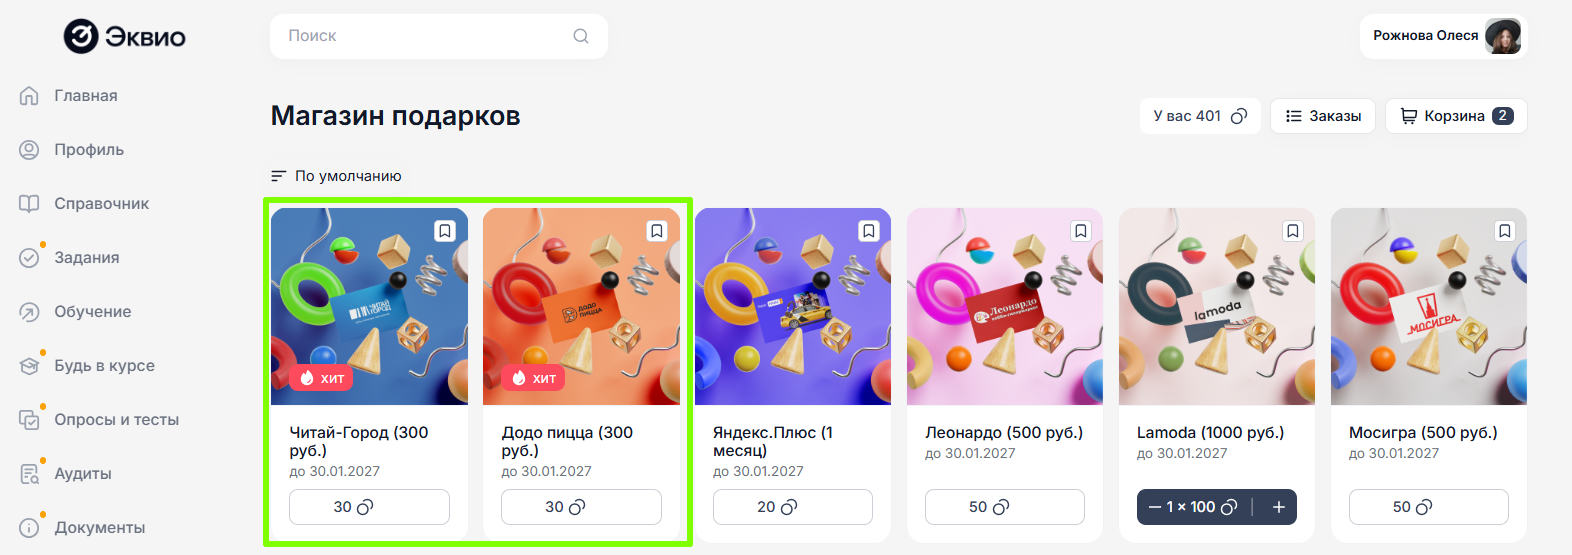Open the Заказы orders list

click(1323, 116)
